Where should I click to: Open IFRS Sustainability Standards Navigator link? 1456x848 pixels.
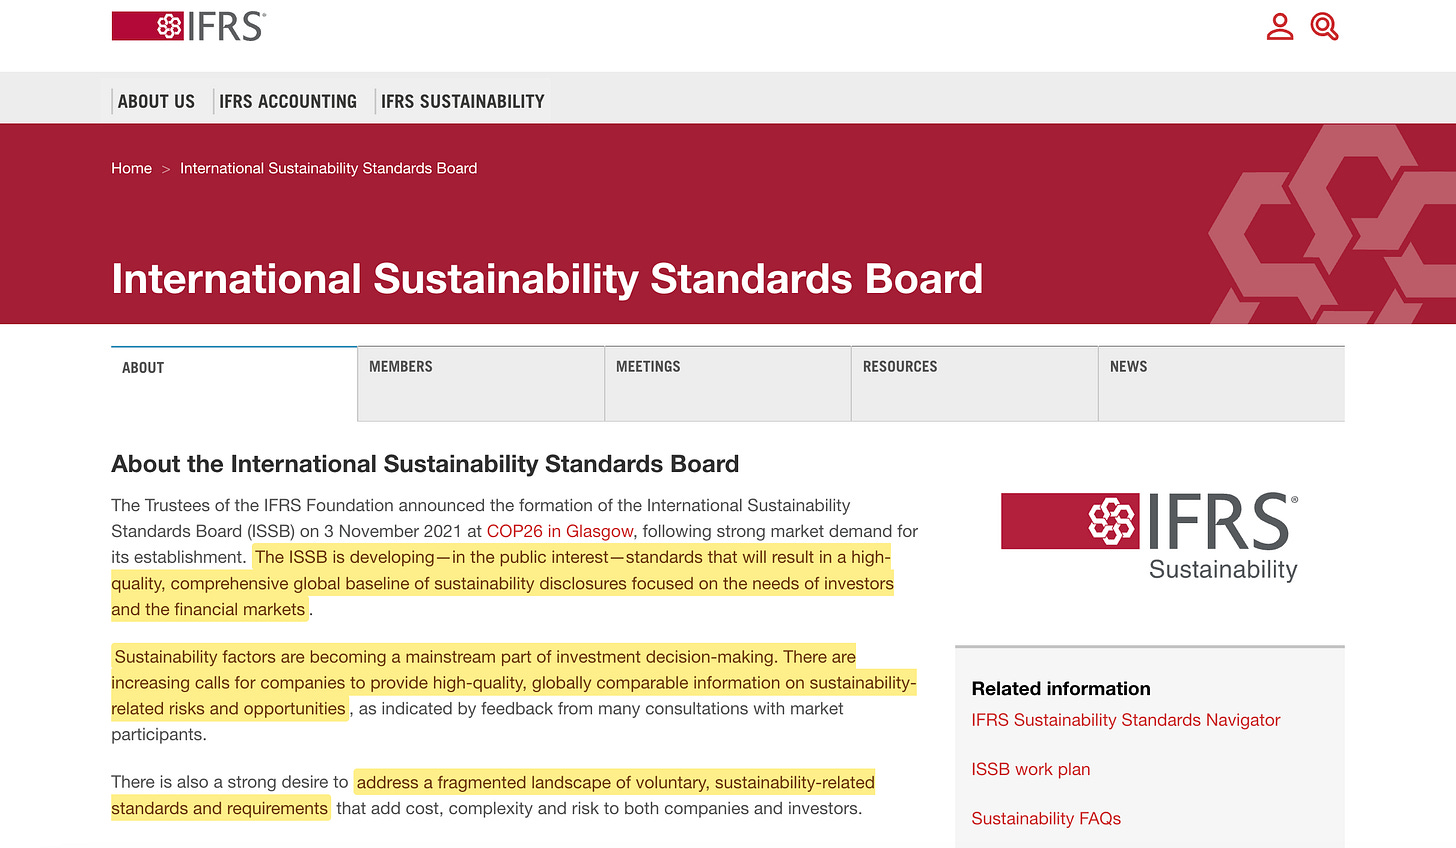tap(1126, 720)
